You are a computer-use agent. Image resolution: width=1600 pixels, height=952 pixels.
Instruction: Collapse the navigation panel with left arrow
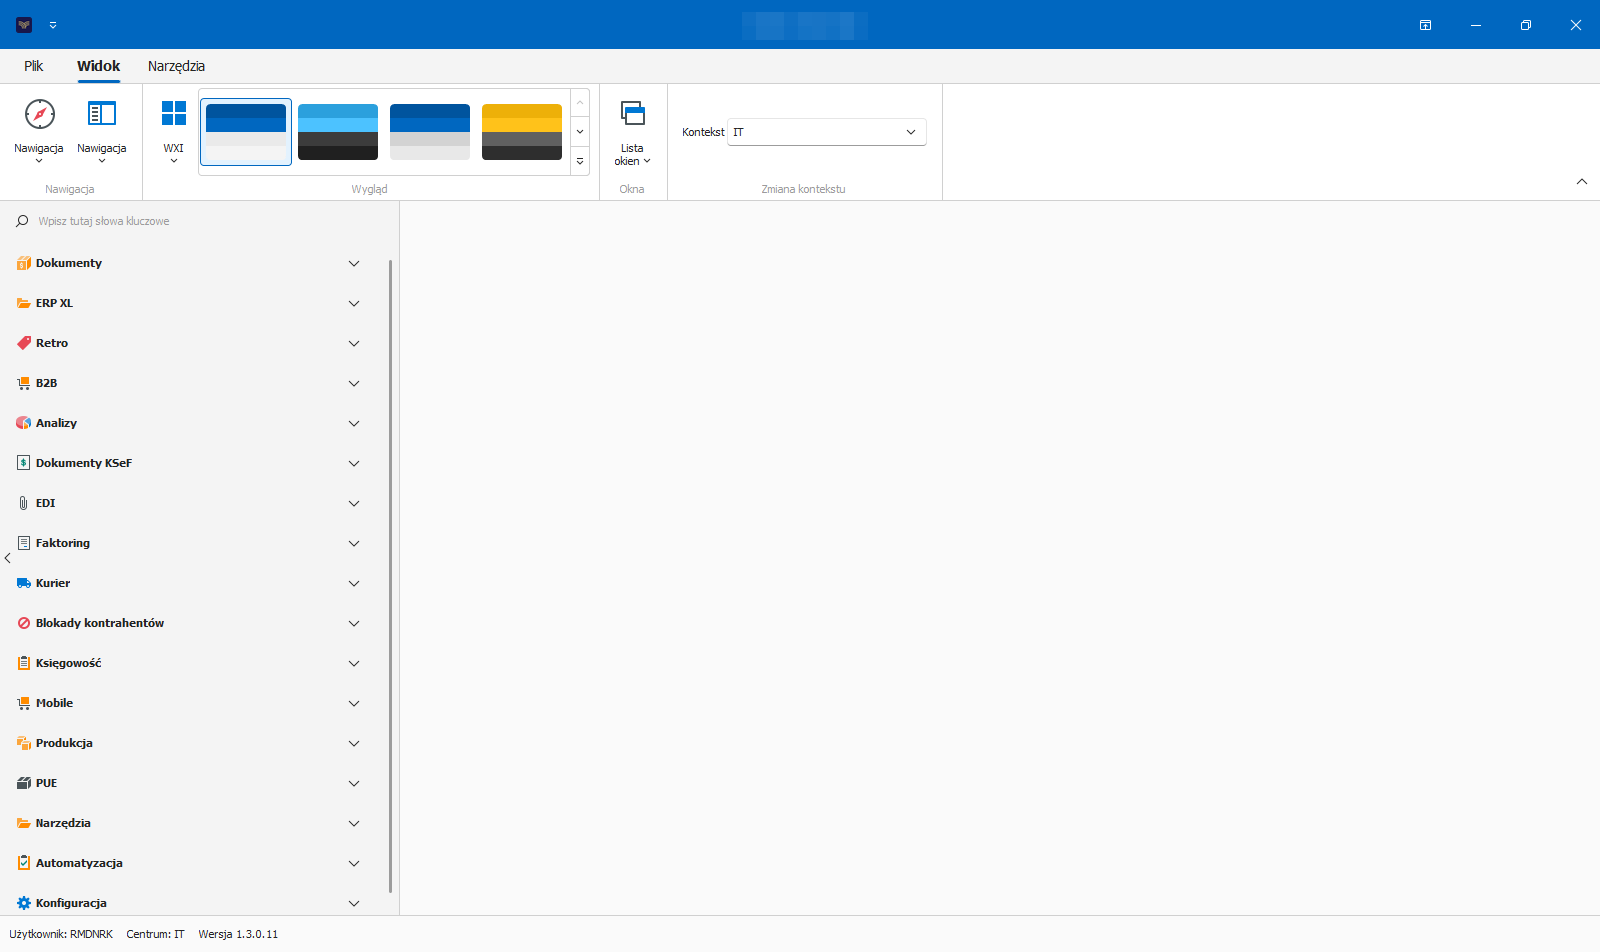pos(8,558)
